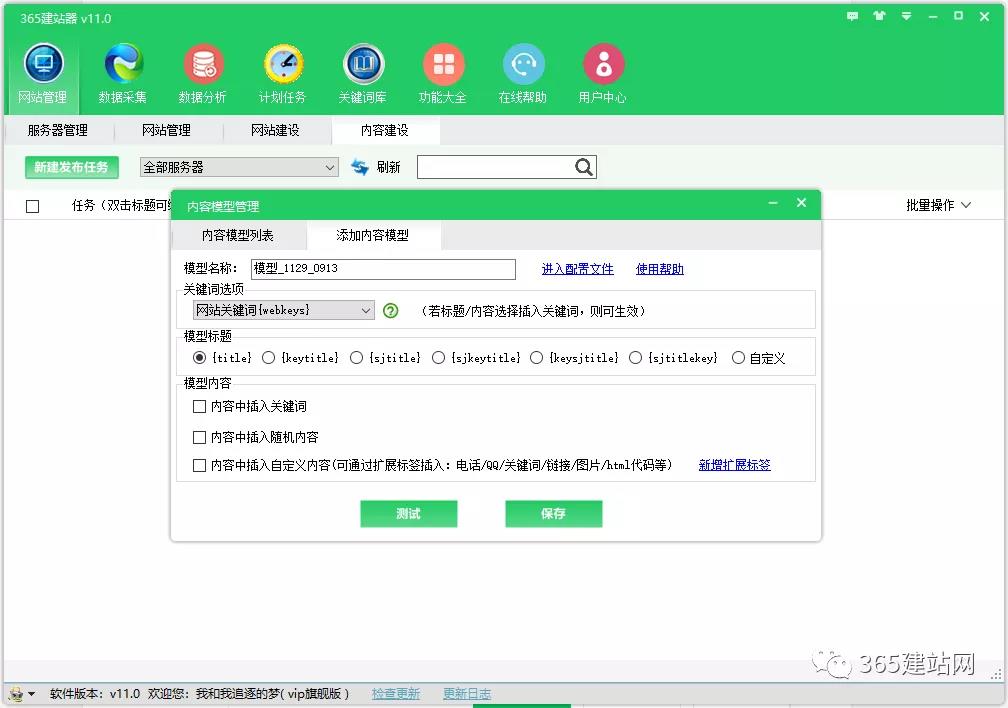Select the {keysjtitle} radio option

[537, 358]
